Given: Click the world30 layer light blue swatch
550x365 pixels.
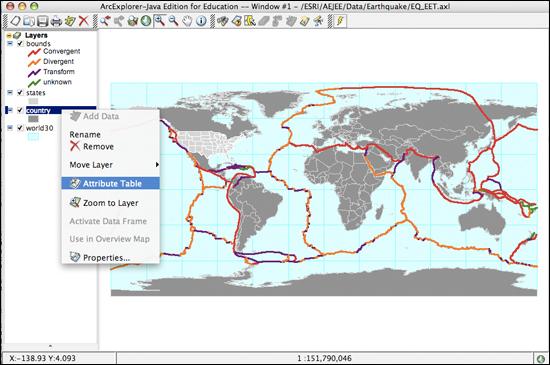Looking at the screenshot, I should tap(33, 137).
